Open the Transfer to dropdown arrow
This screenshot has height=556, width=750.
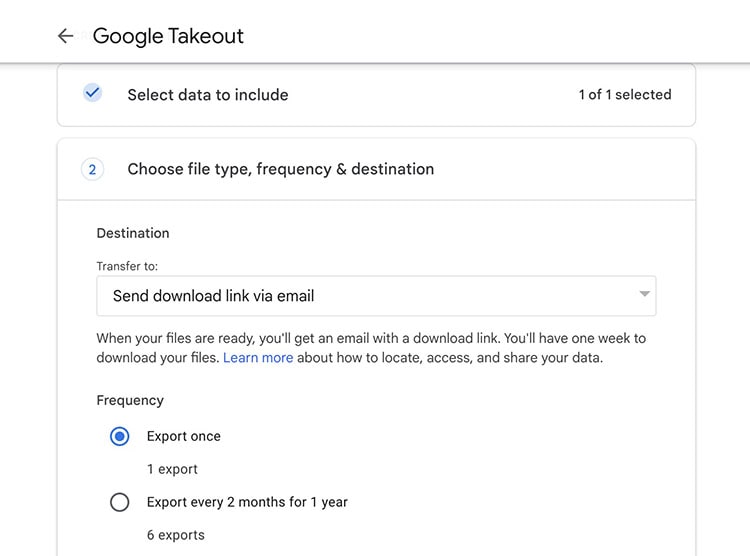(x=644, y=294)
